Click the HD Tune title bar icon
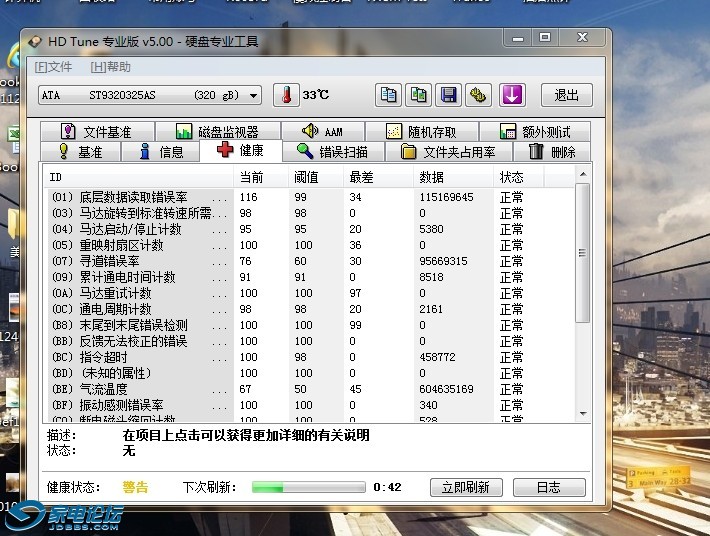The width and height of the screenshot is (710, 536). pos(35,42)
